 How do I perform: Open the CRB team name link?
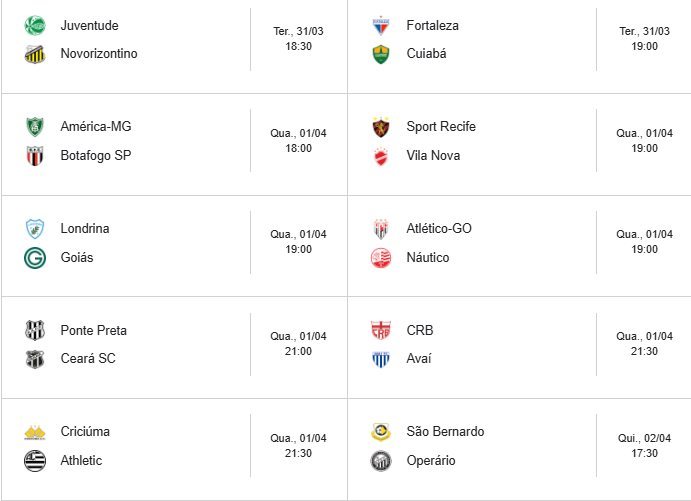(420, 331)
